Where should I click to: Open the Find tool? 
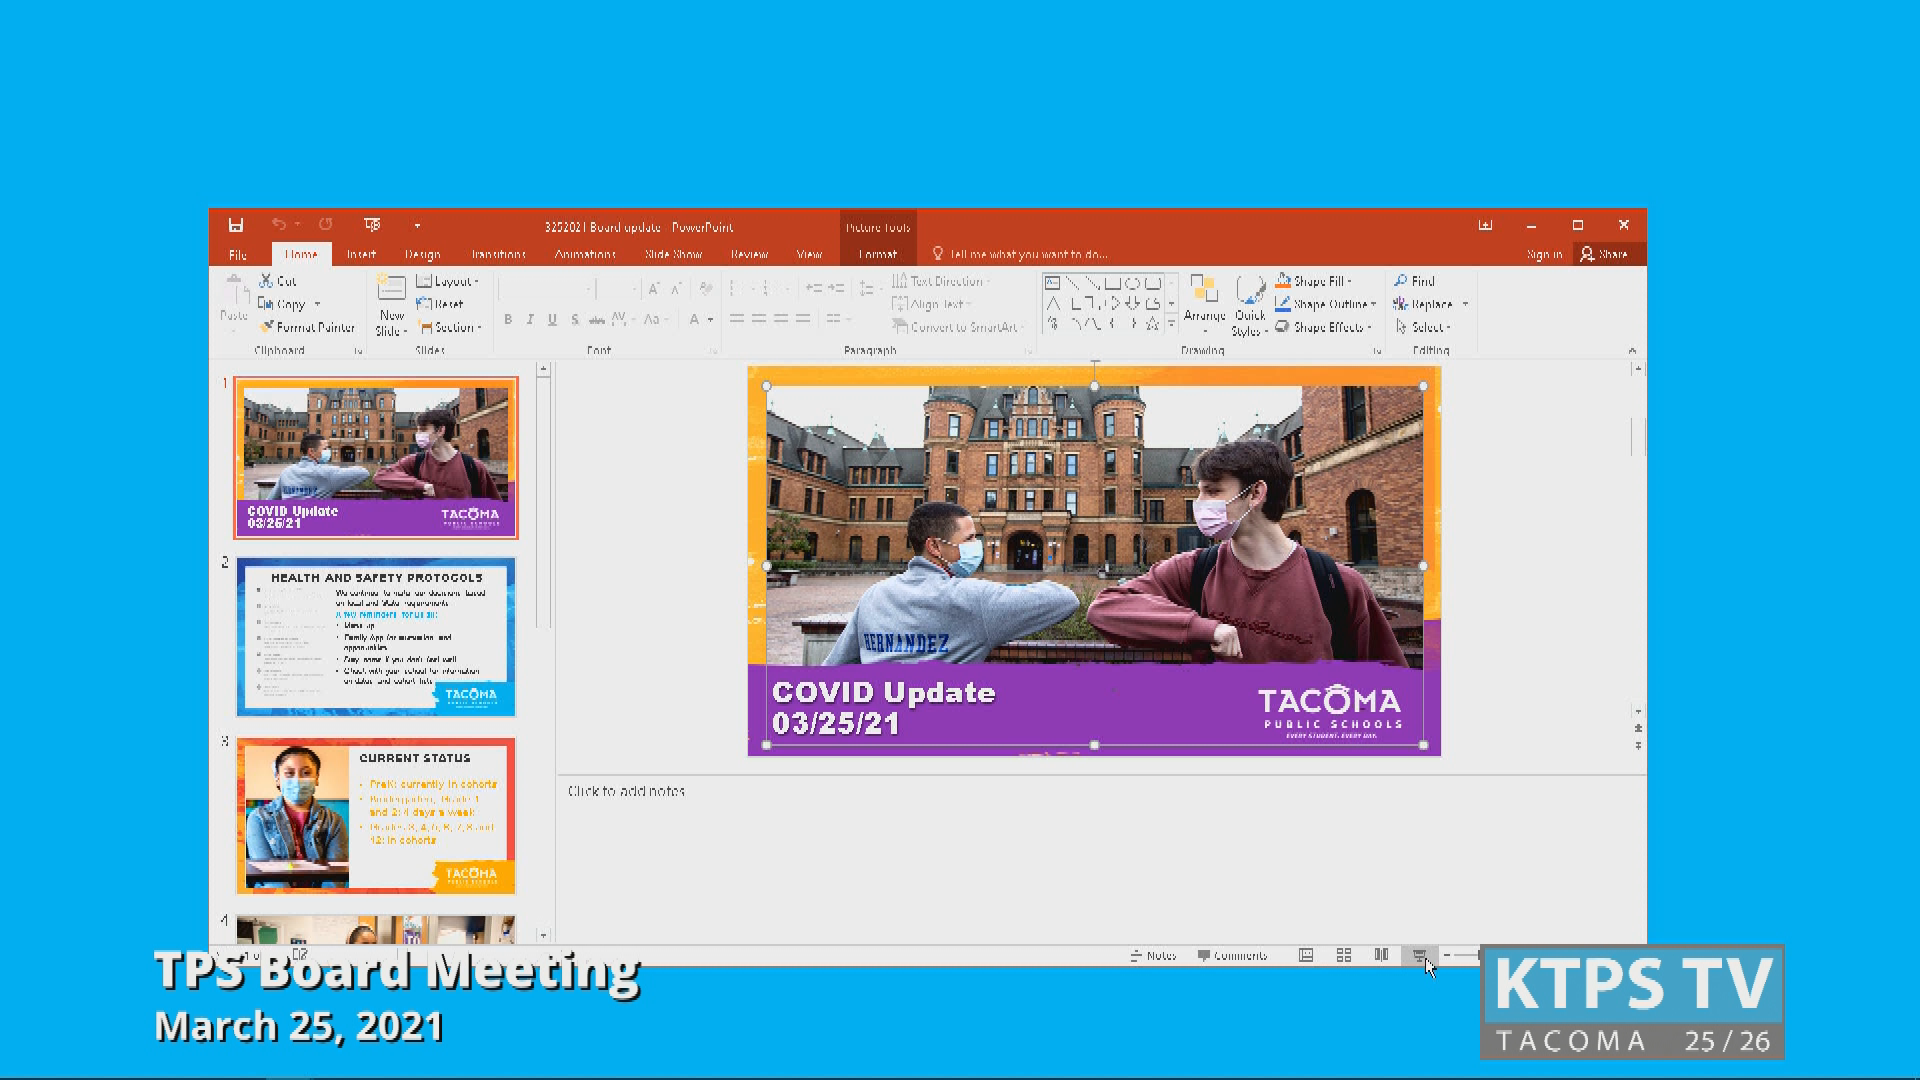(x=1414, y=281)
